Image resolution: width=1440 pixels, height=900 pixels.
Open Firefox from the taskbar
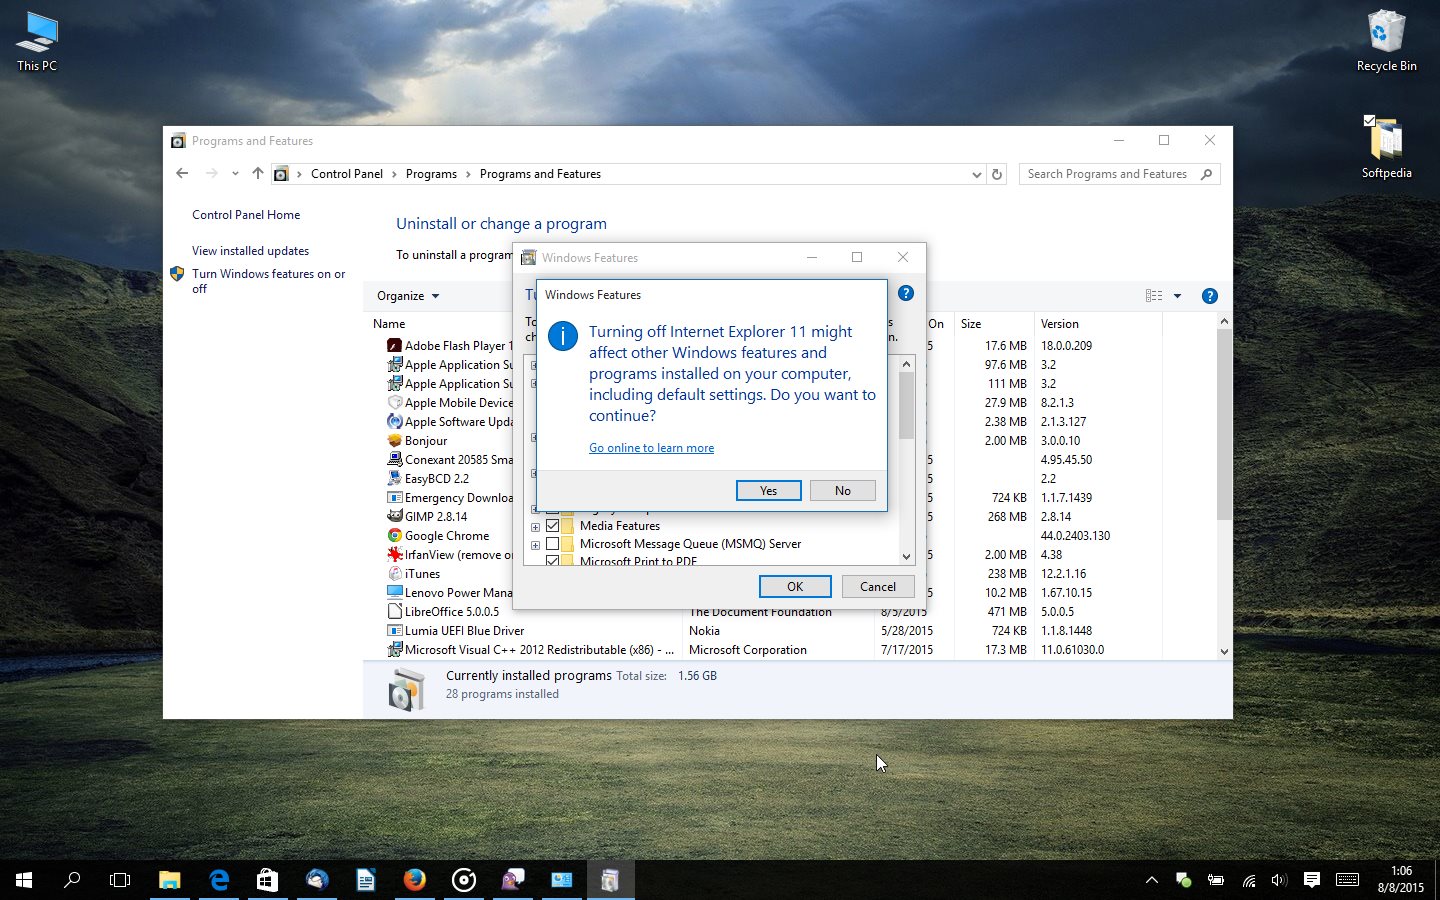tap(414, 880)
